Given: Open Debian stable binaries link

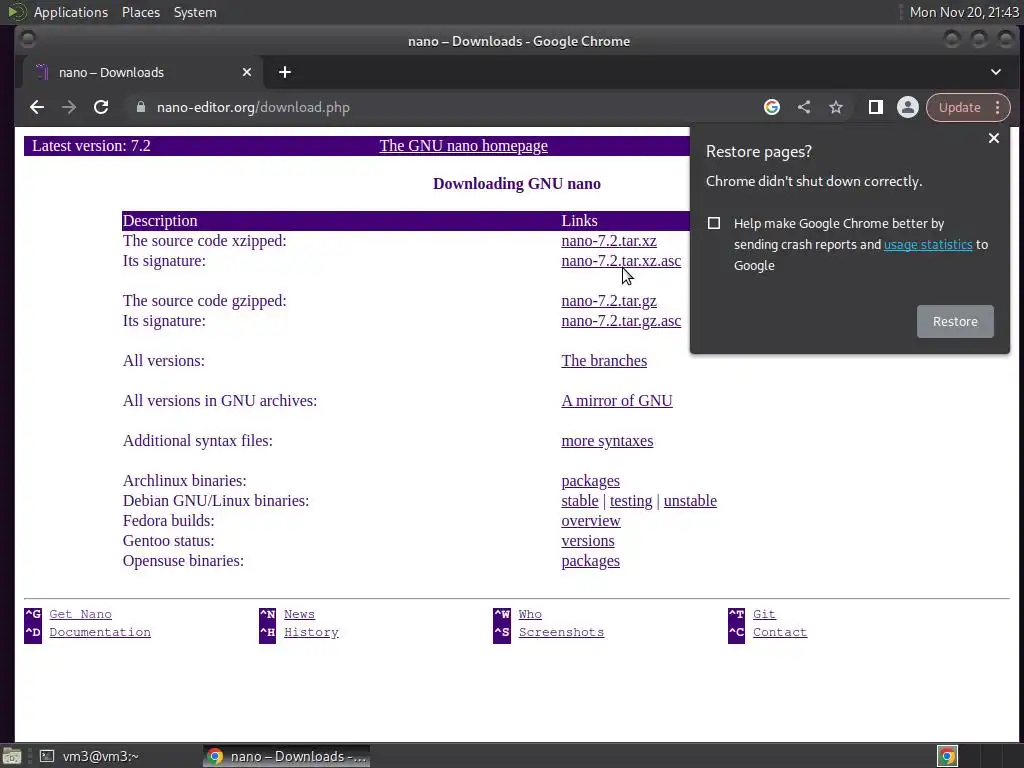Looking at the screenshot, I should tap(580, 501).
